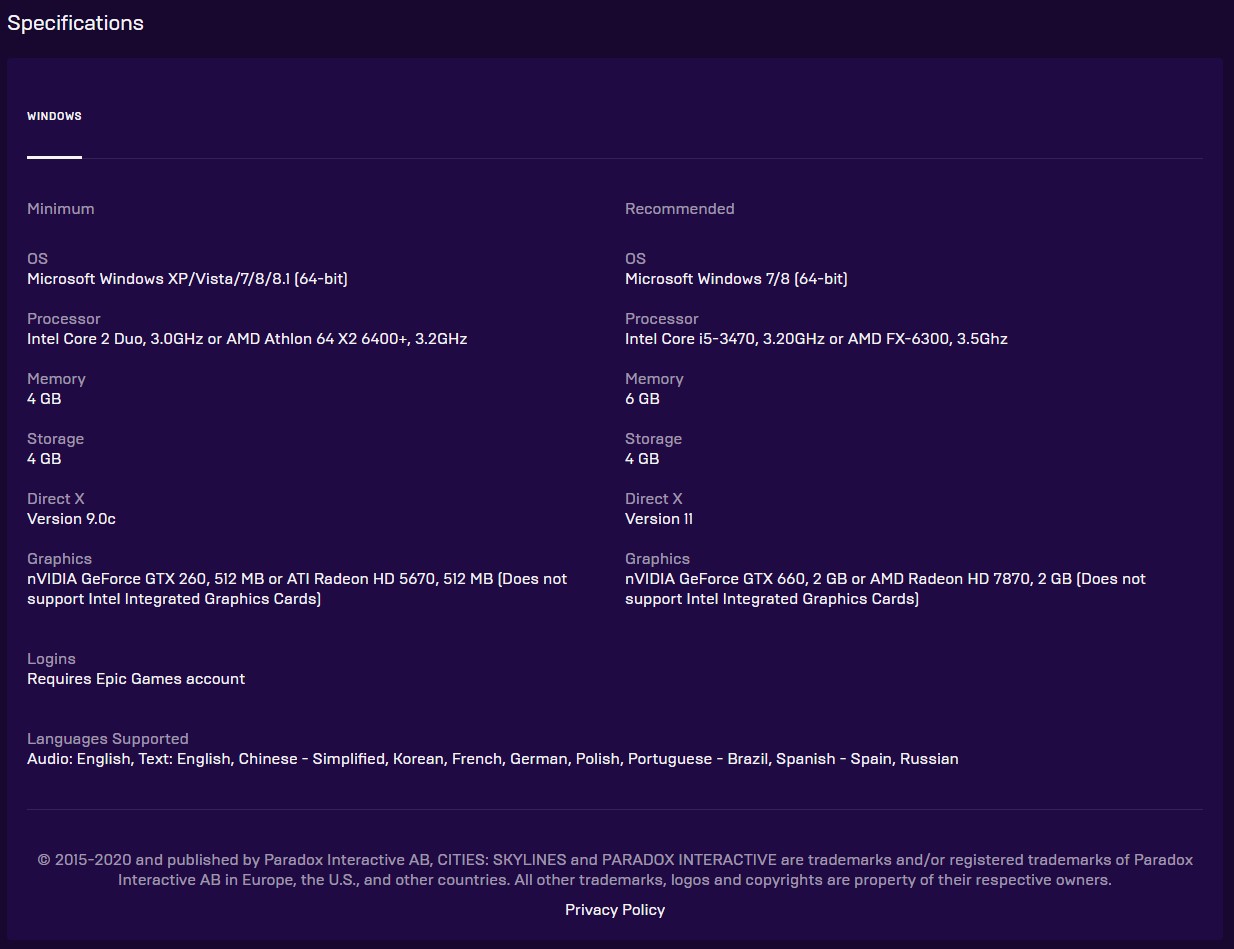Click the Paradox Interactive copyright notice
Image resolution: width=1234 pixels, height=949 pixels.
(x=615, y=870)
